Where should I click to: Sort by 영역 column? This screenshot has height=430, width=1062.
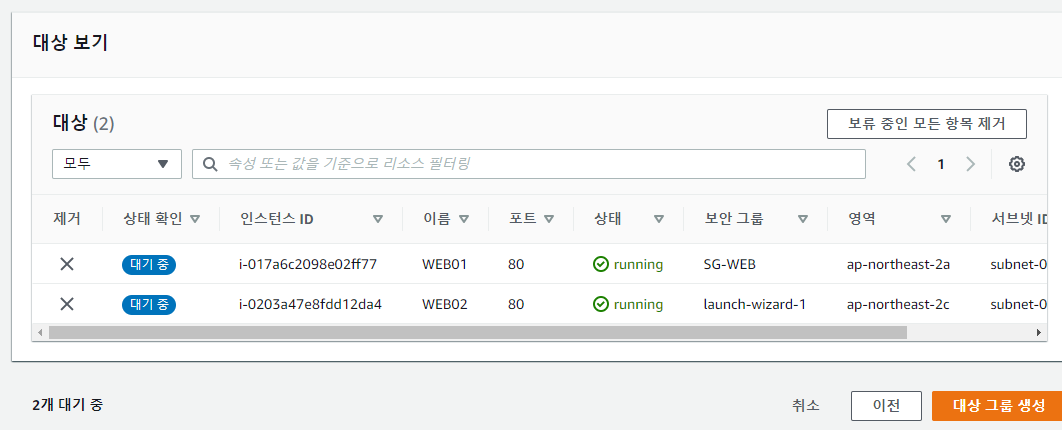click(946, 219)
